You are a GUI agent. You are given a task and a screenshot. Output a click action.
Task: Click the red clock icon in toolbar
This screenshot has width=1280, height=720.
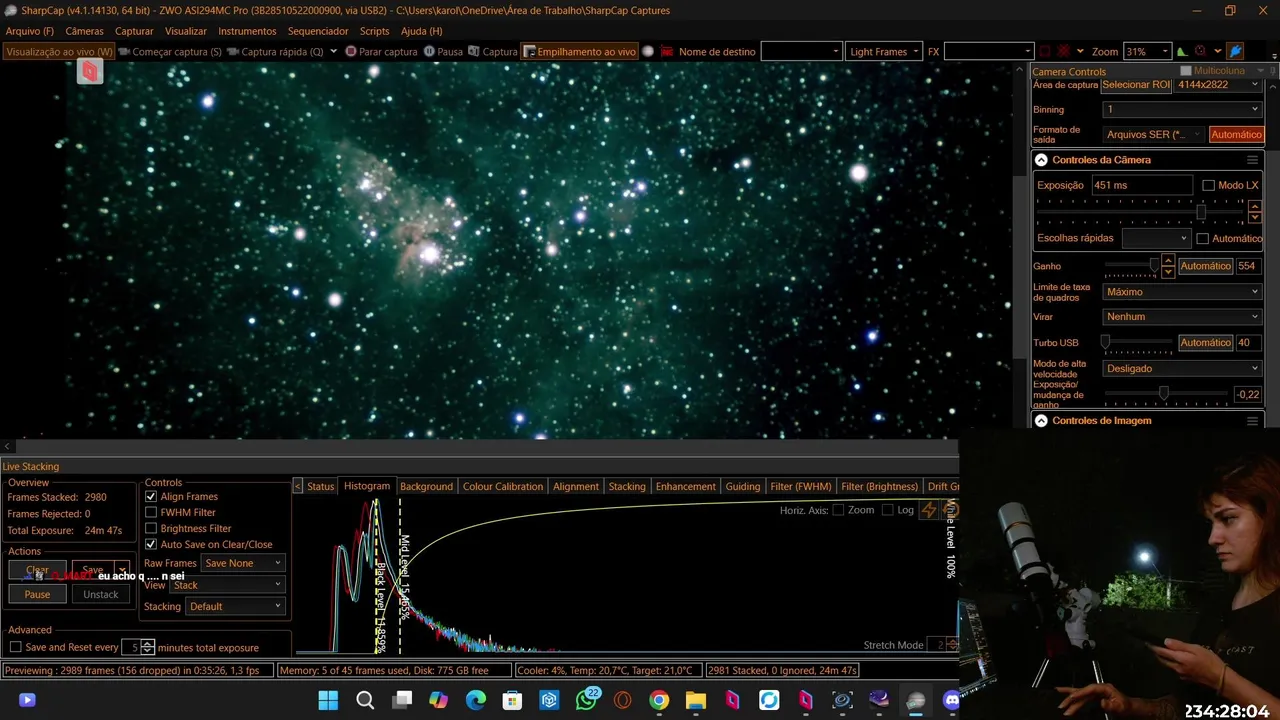click(1200, 51)
